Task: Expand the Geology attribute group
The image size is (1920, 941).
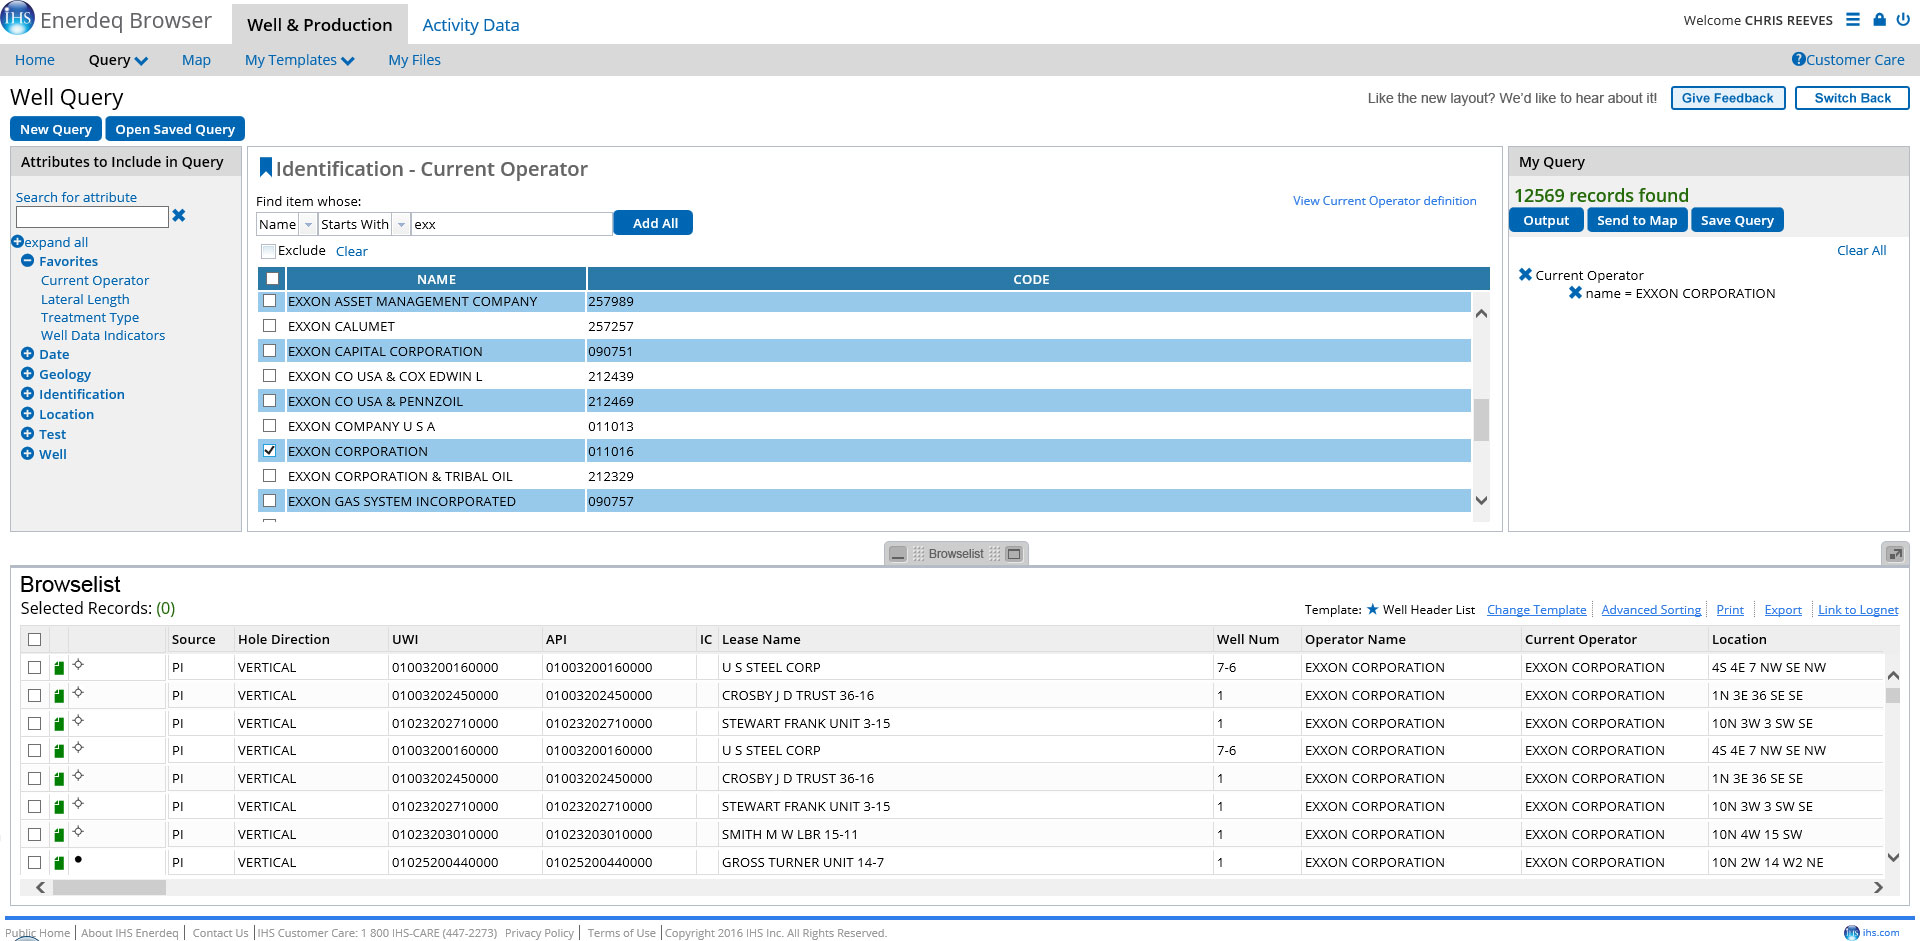Action: coord(28,374)
